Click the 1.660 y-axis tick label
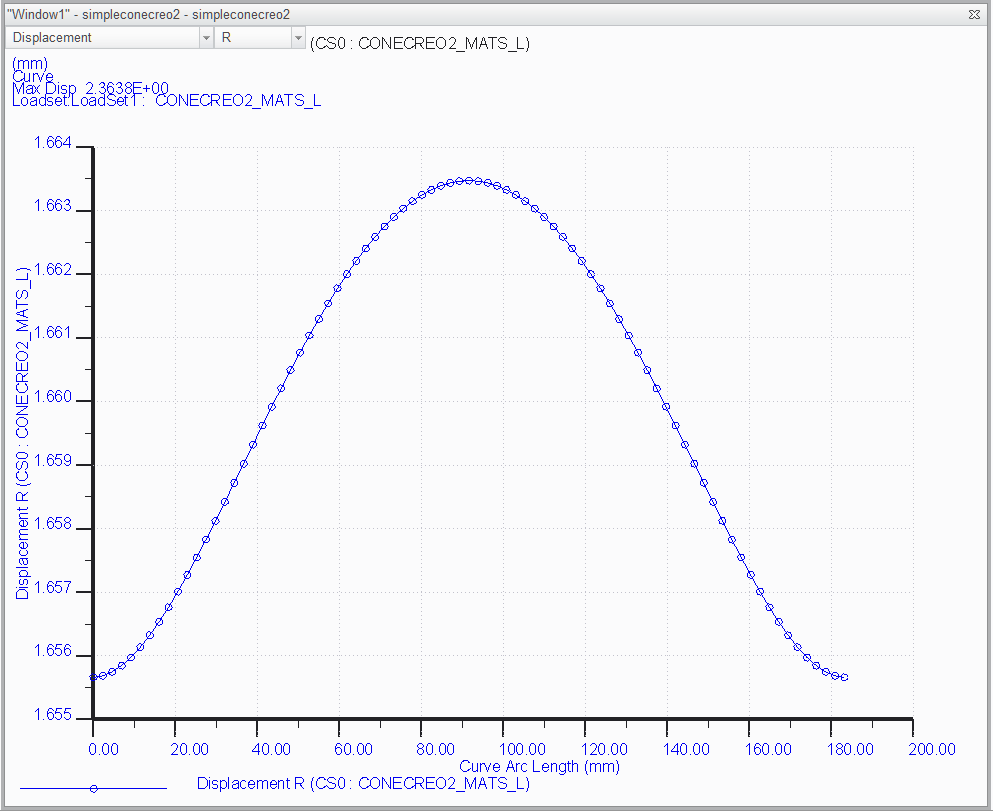Screen dimensions: 993x811 (53, 397)
